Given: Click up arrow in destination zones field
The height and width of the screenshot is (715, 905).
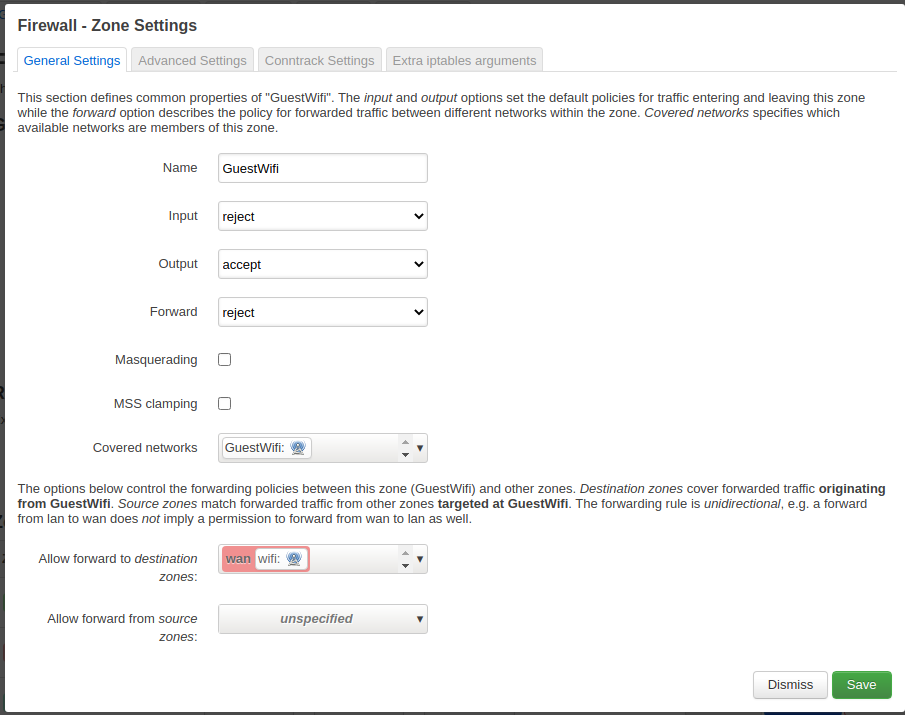Looking at the screenshot, I should (x=405, y=553).
